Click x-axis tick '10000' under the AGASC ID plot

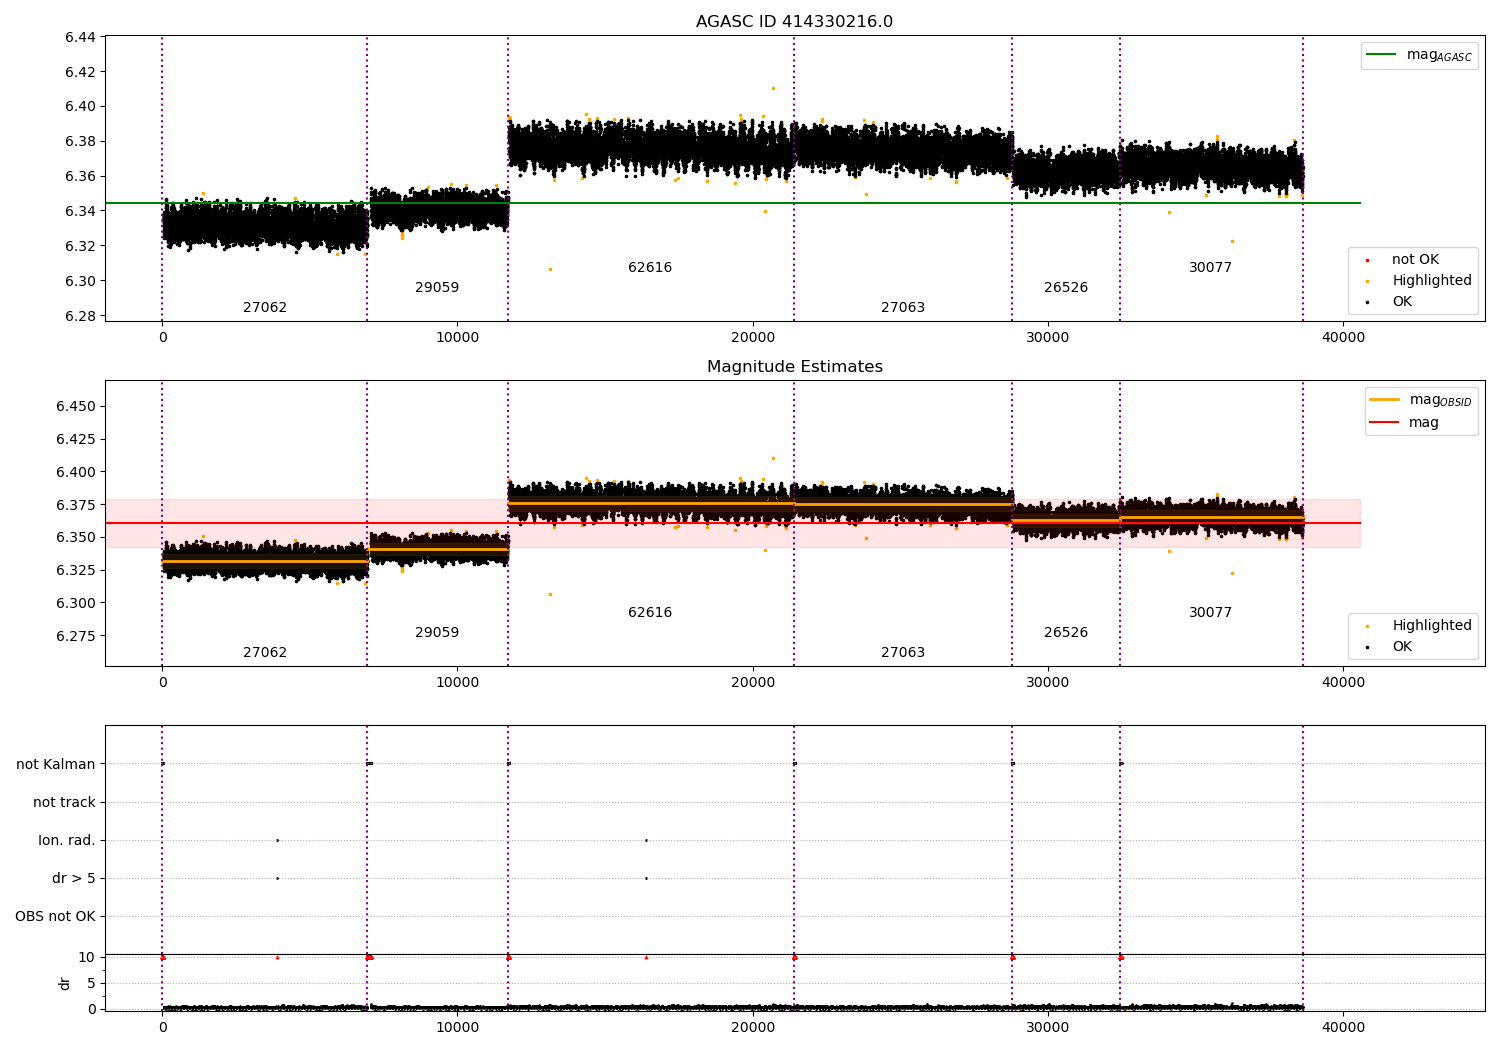[x=457, y=338]
